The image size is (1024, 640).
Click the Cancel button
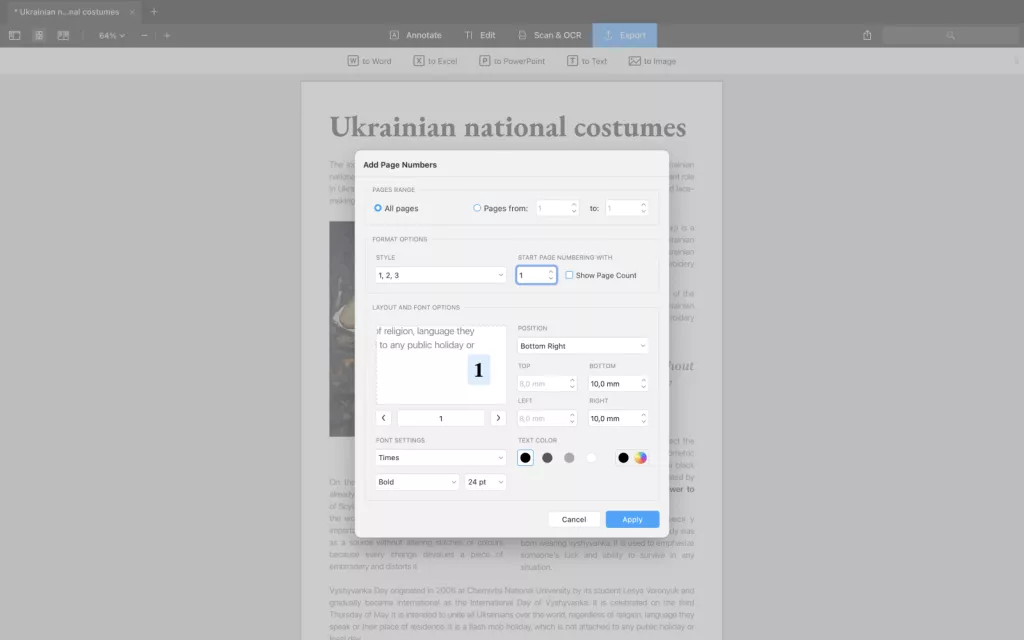click(574, 519)
